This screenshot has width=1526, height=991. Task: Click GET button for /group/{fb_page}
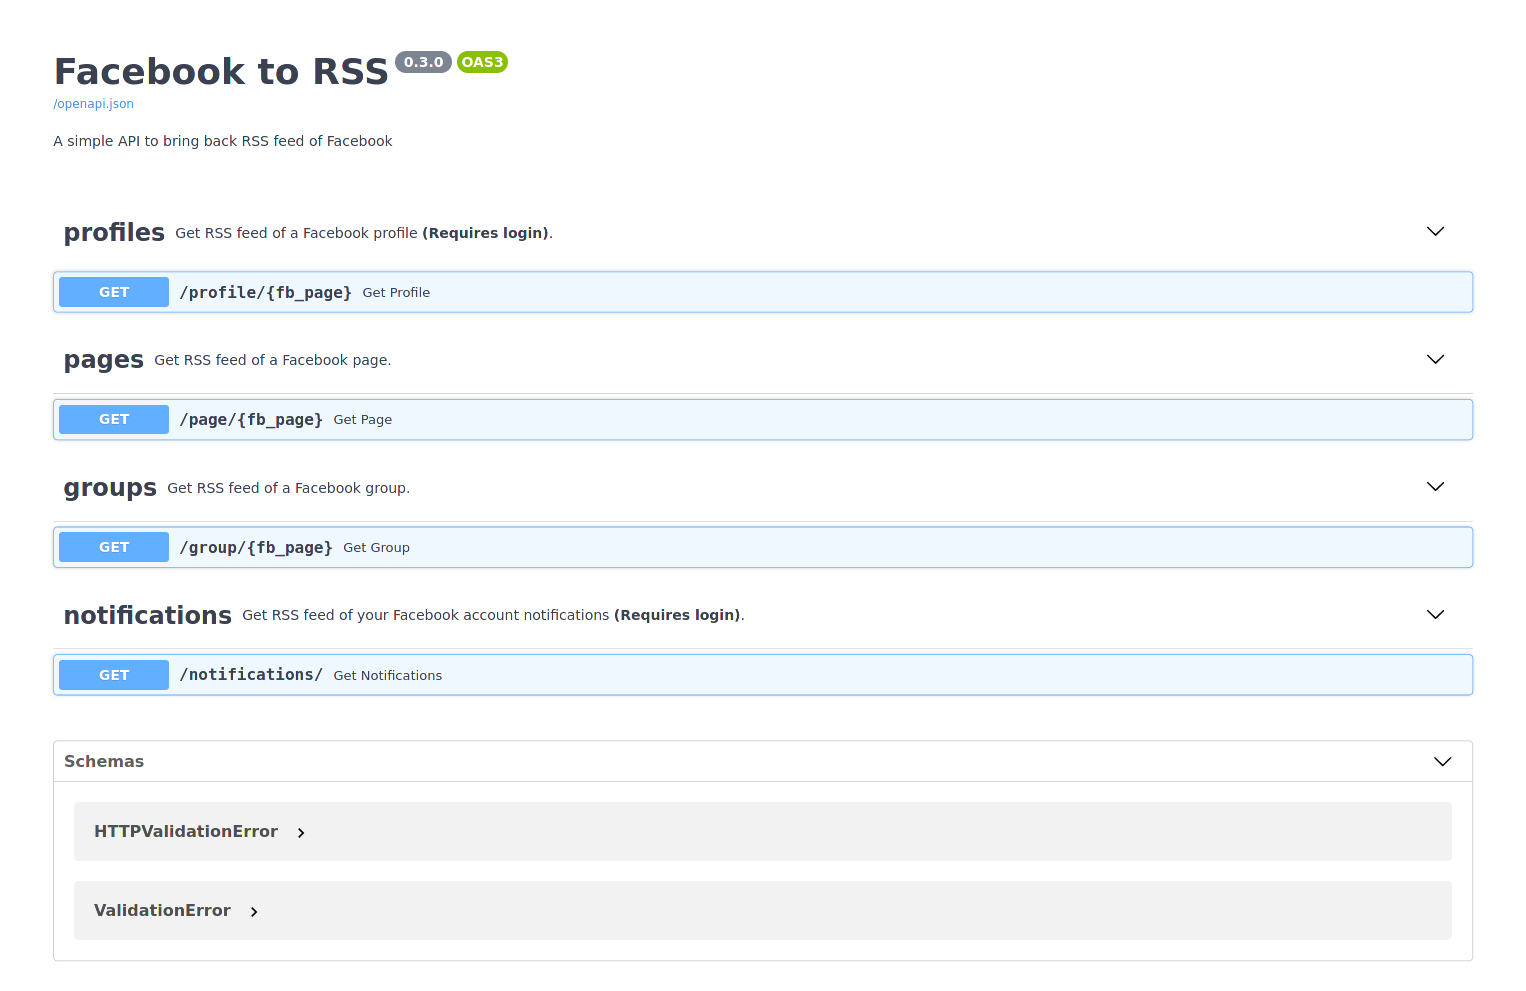tap(114, 547)
